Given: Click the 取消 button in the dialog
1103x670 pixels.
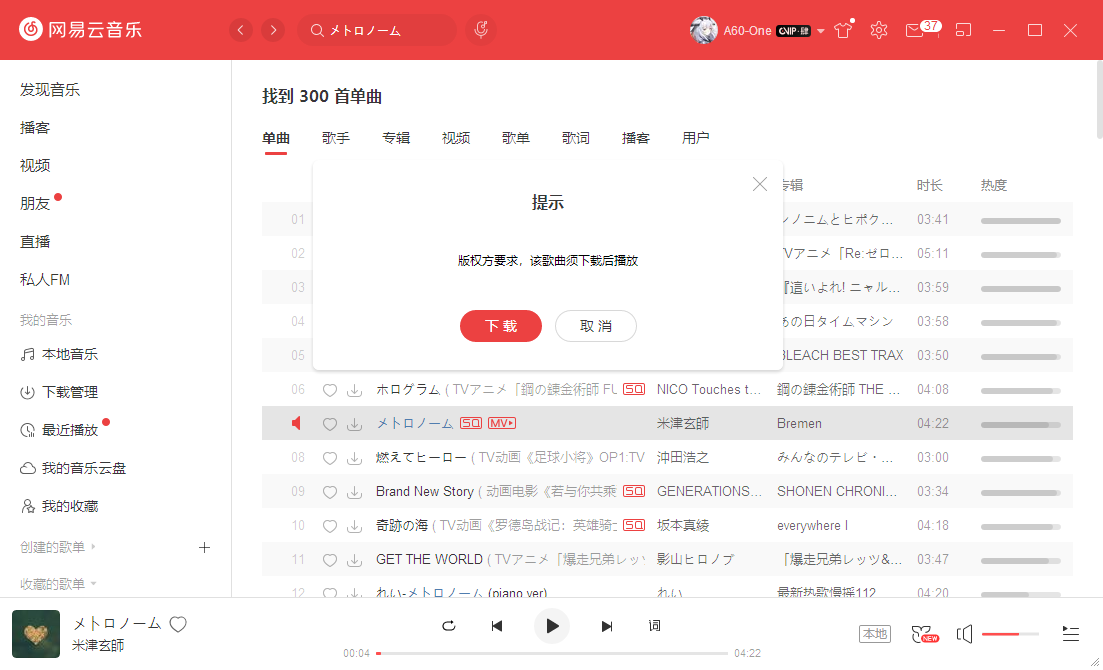Looking at the screenshot, I should tap(596, 326).
